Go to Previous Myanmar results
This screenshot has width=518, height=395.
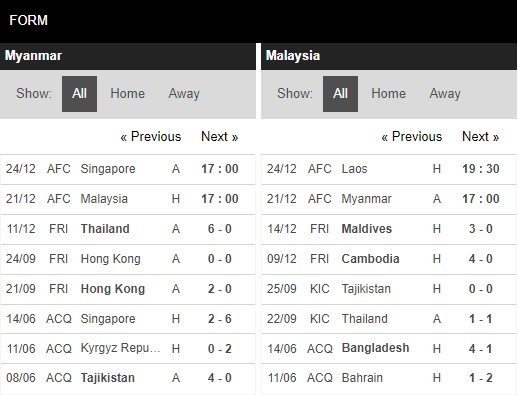[x=151, y=137]
